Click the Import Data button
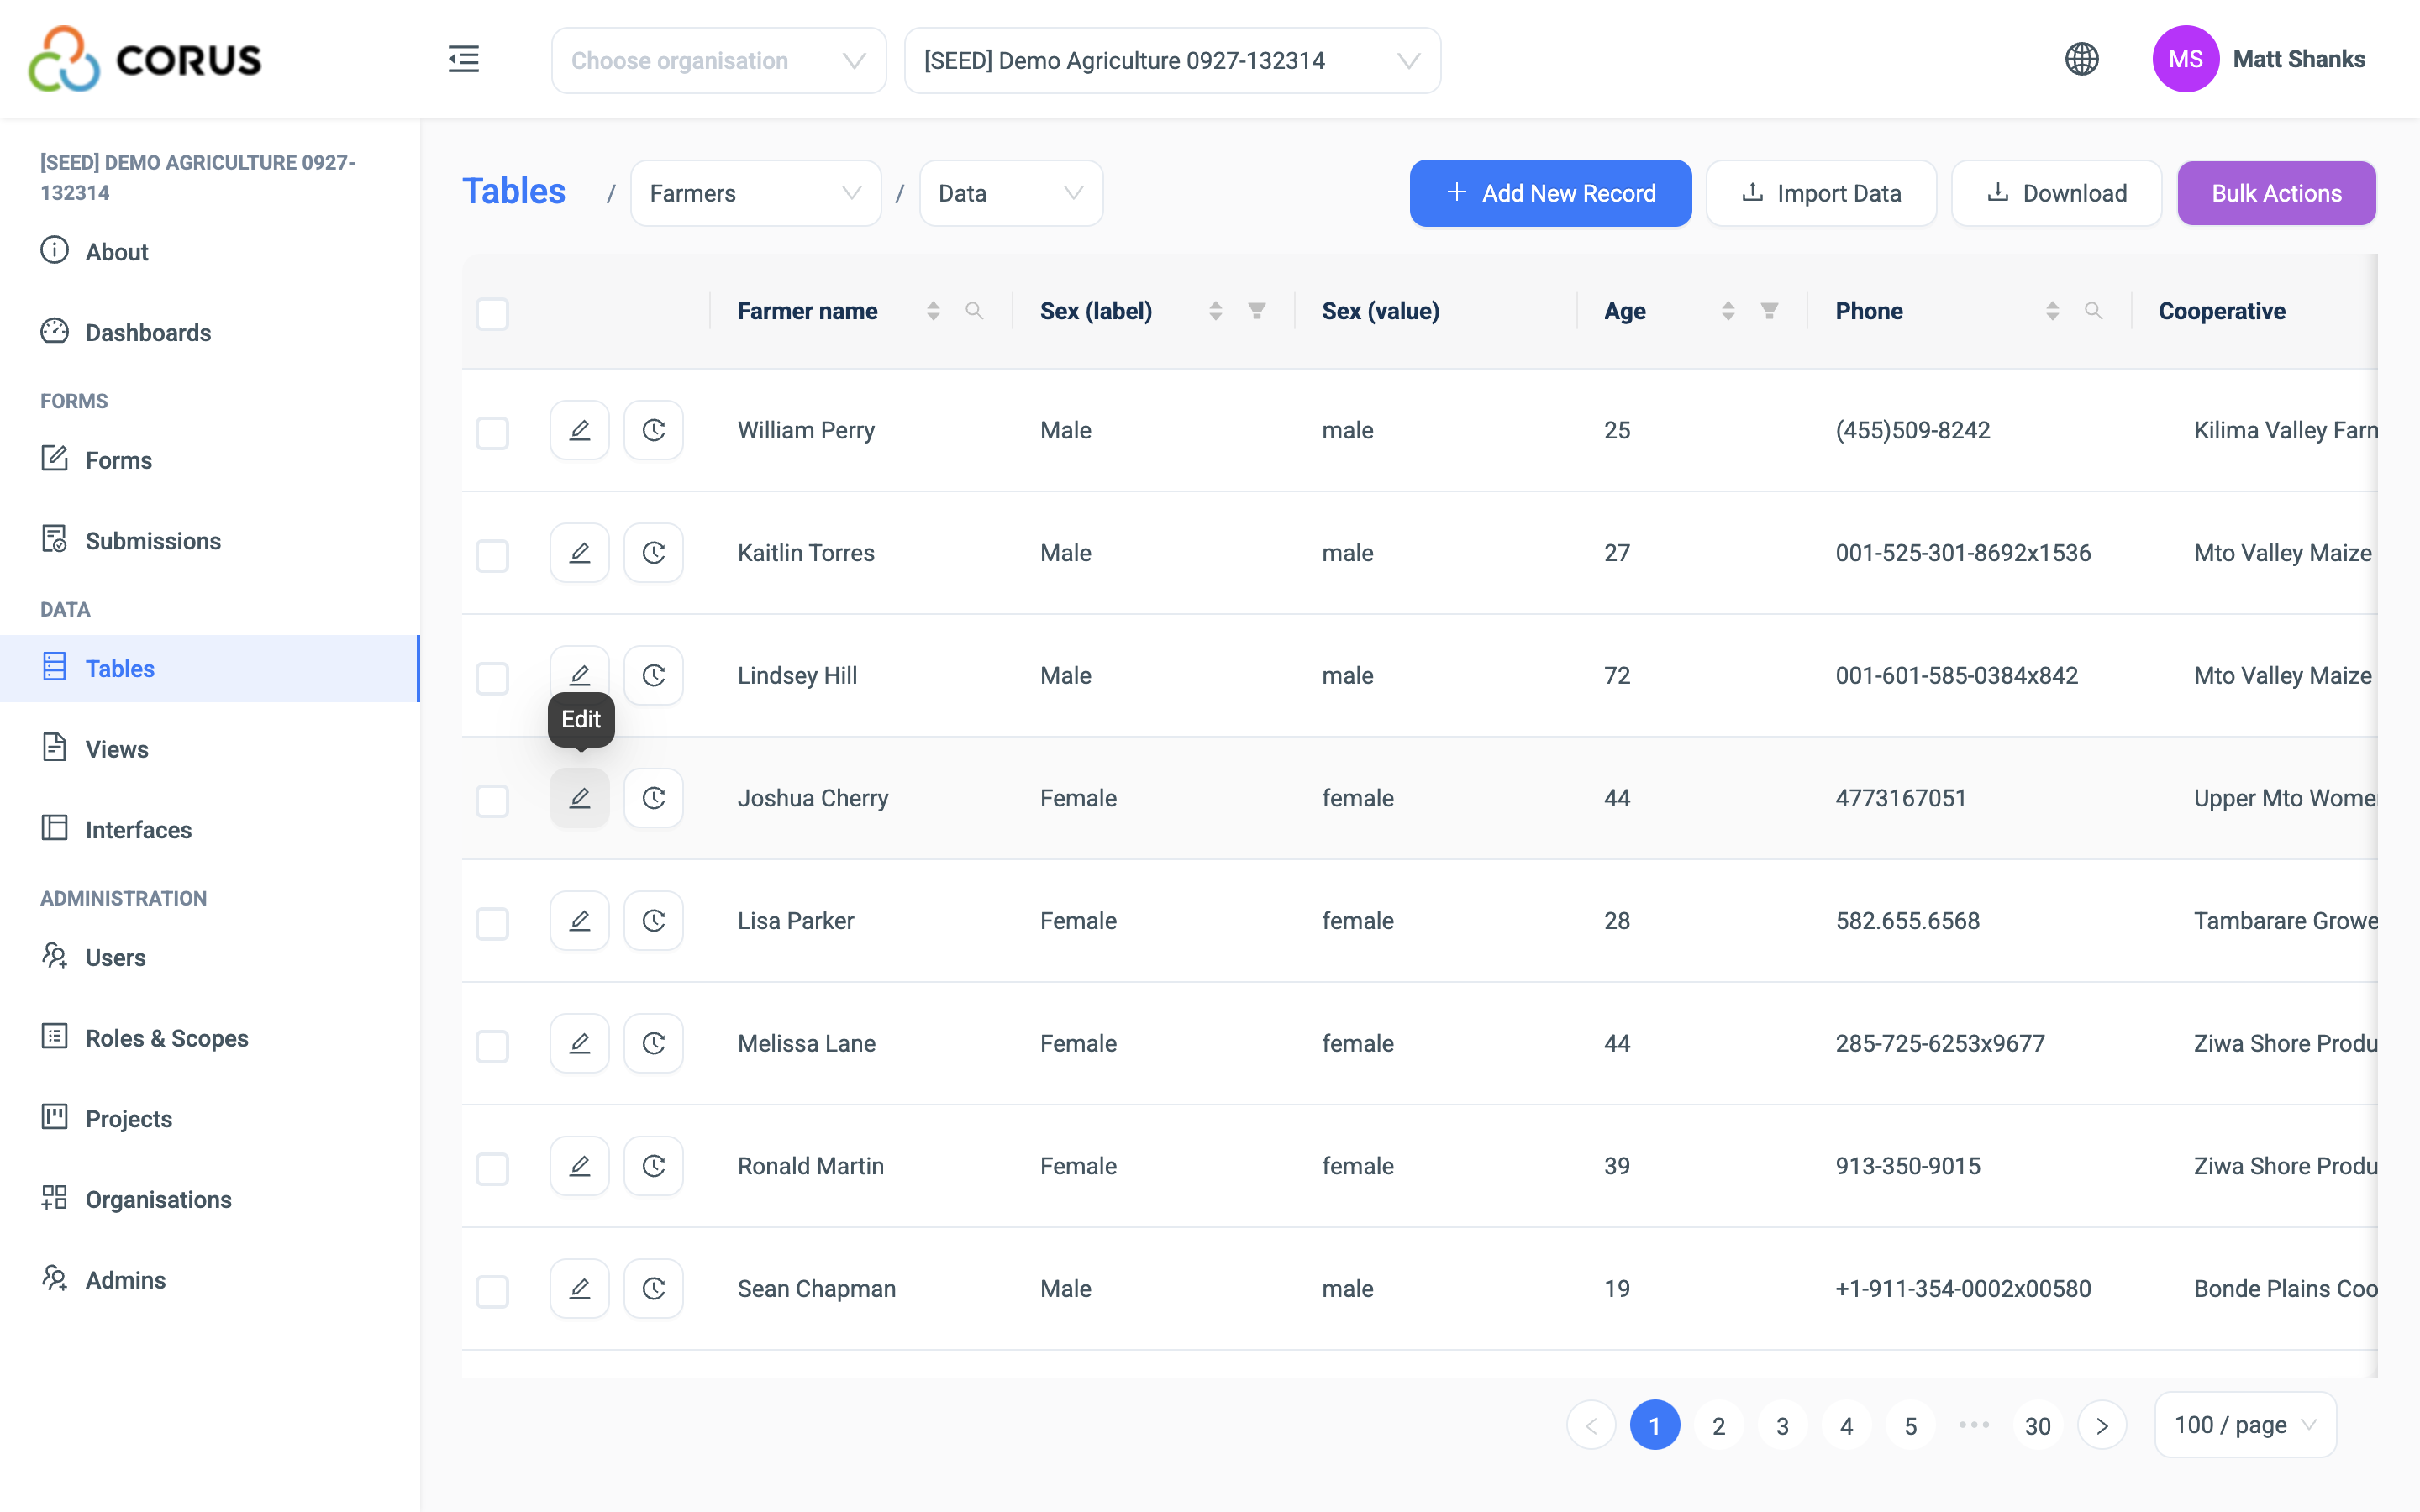Viewport: 2420px width, 1512px height. (1820, 193)
